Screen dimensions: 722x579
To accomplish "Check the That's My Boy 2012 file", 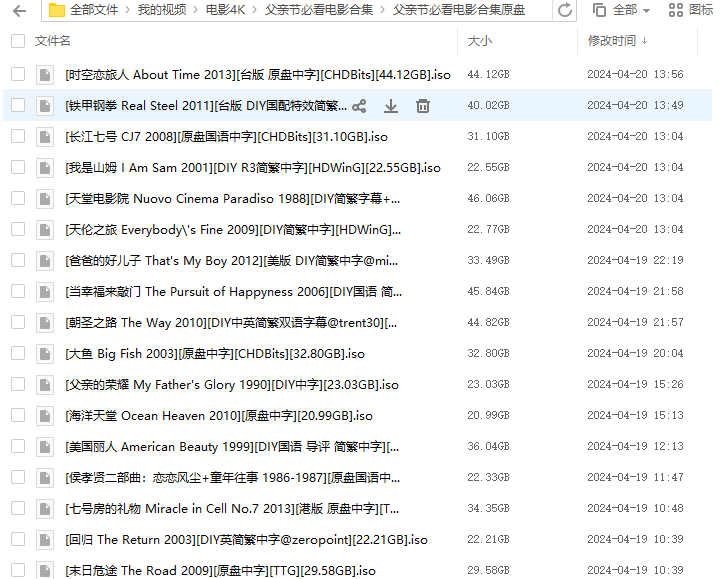I will click(x=18, y=260).
